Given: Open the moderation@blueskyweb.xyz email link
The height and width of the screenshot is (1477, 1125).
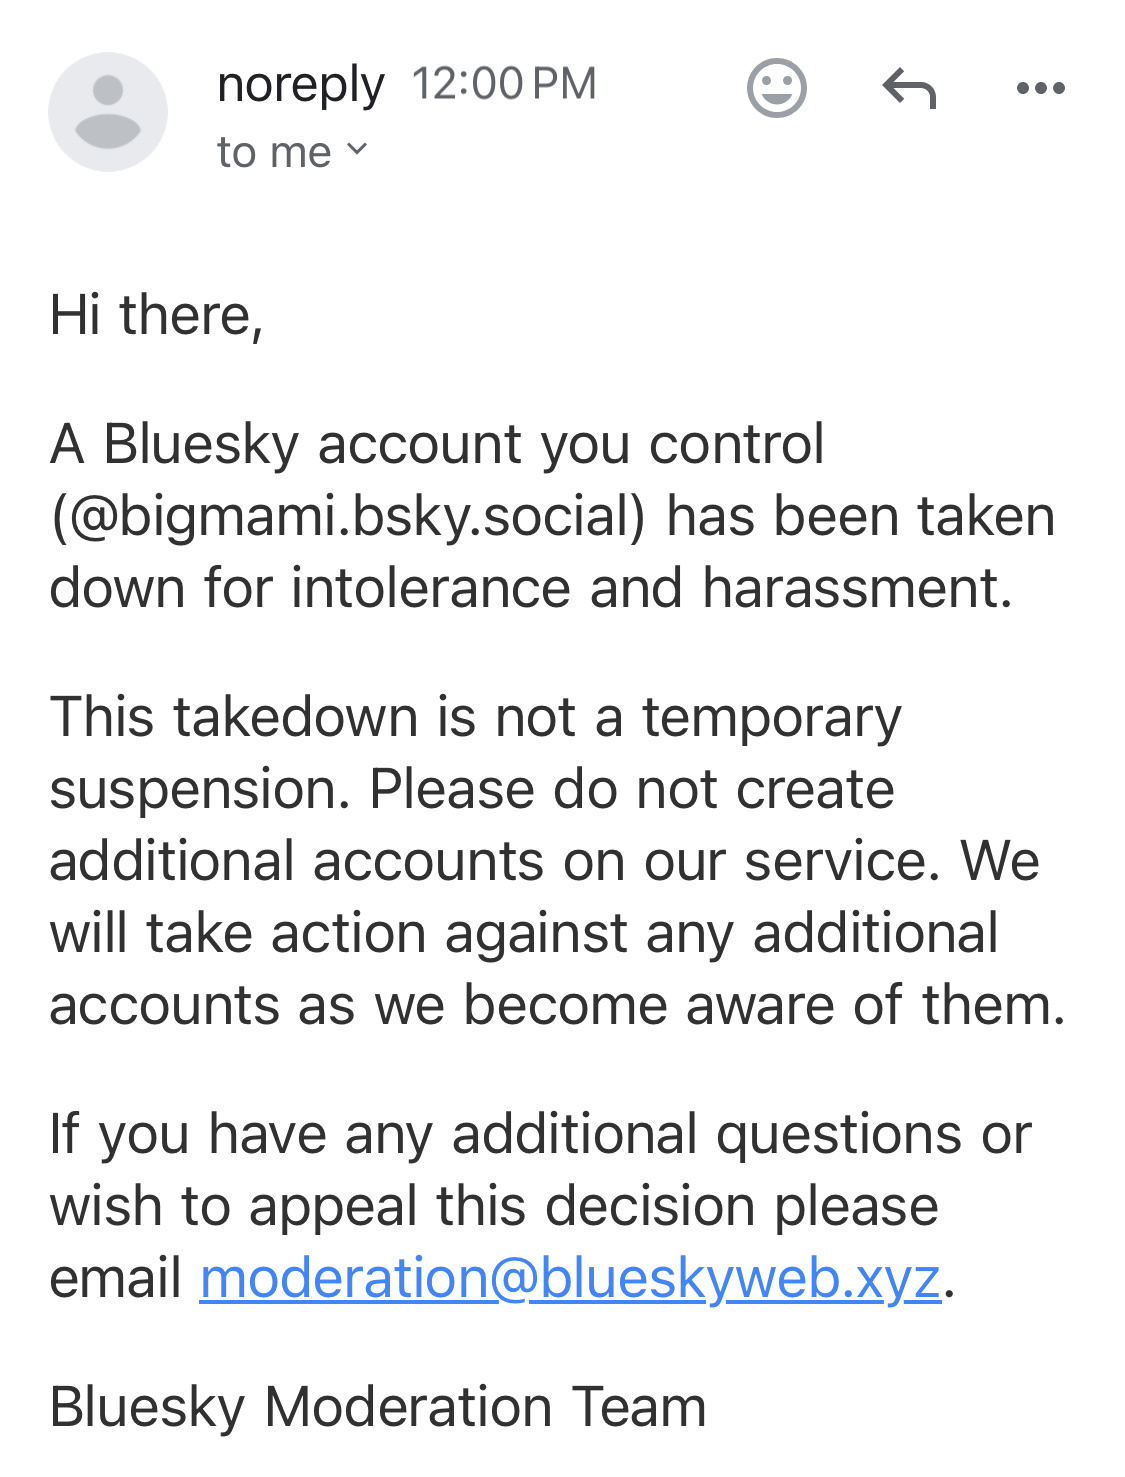Looking at the screenshot, I should click(570, 1278).
